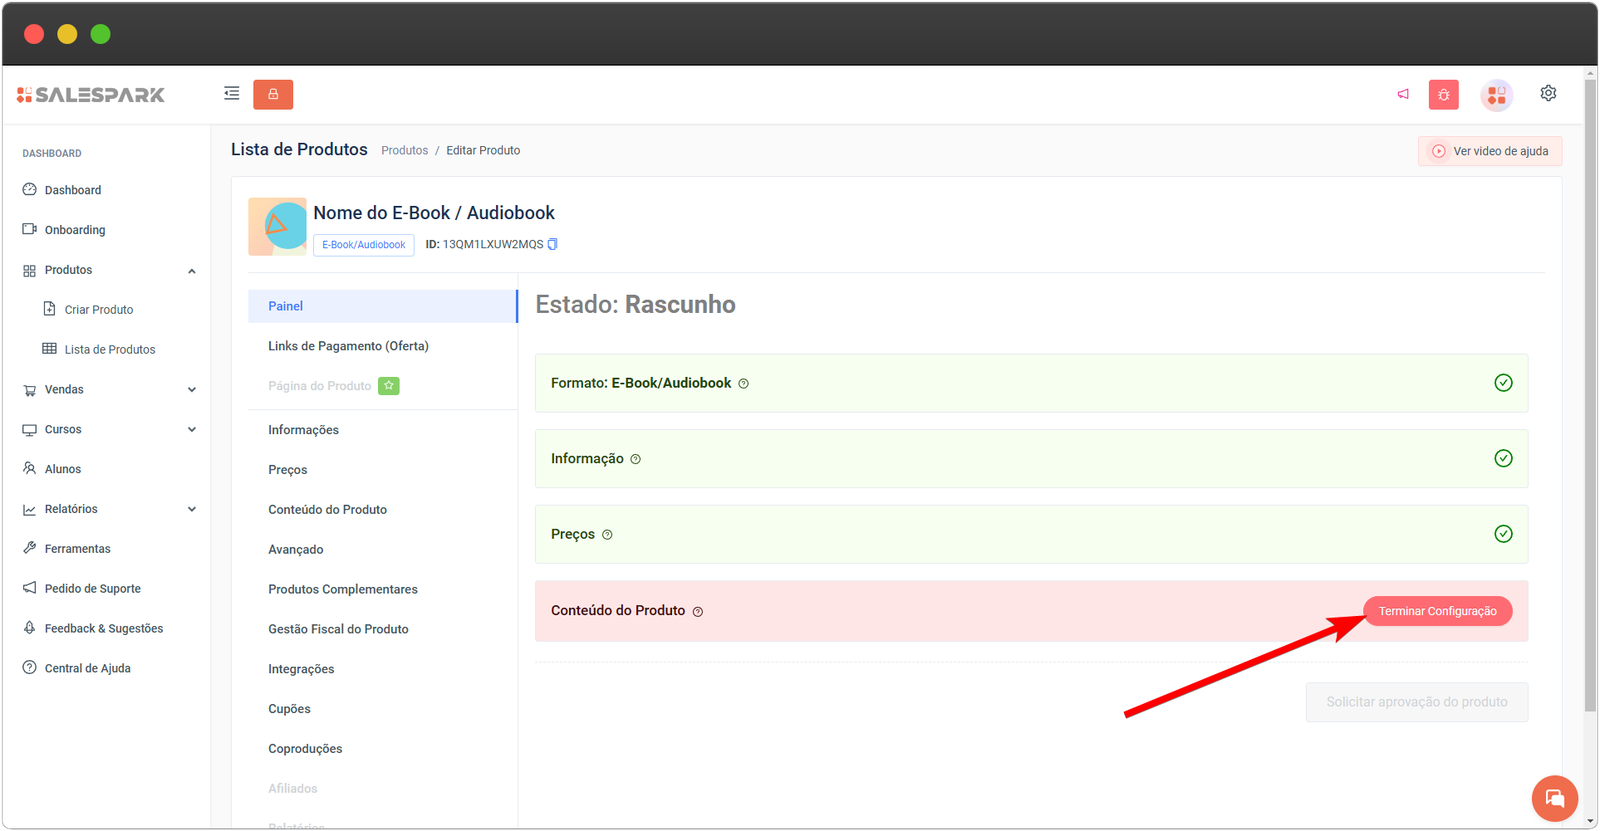The height and width of the screenshot is (831, 1600).
Task: Click the user avatar icon
Action: pyautogui.click(x=1496, y=95)
